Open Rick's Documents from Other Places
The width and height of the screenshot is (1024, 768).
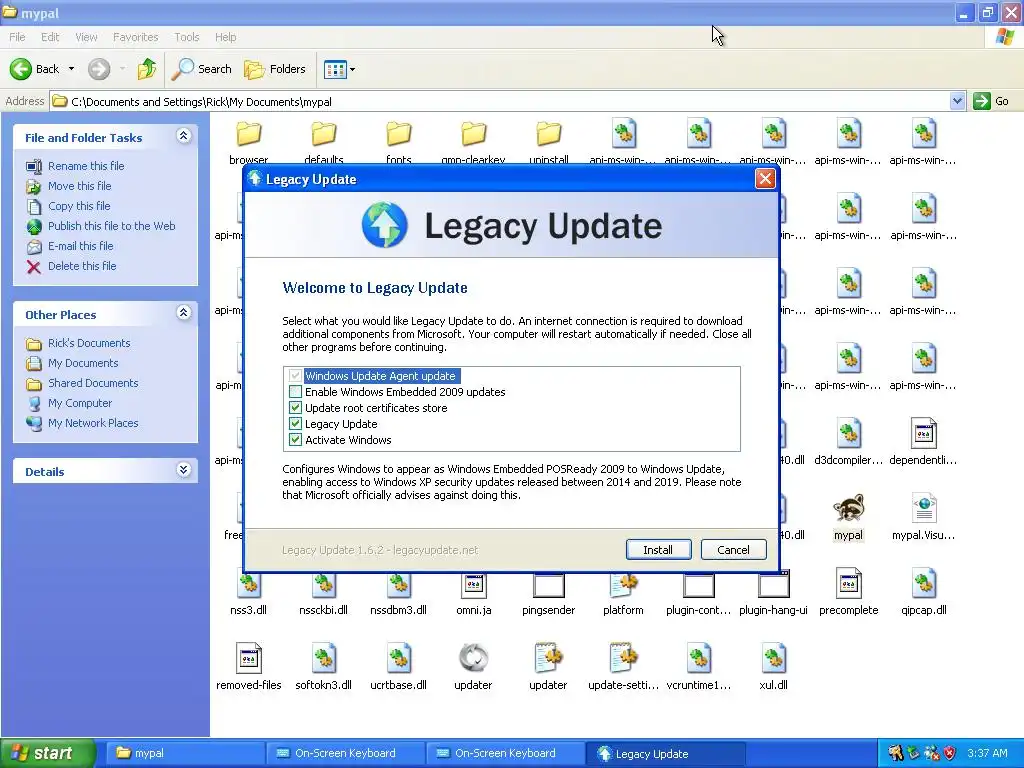[89, 343]
